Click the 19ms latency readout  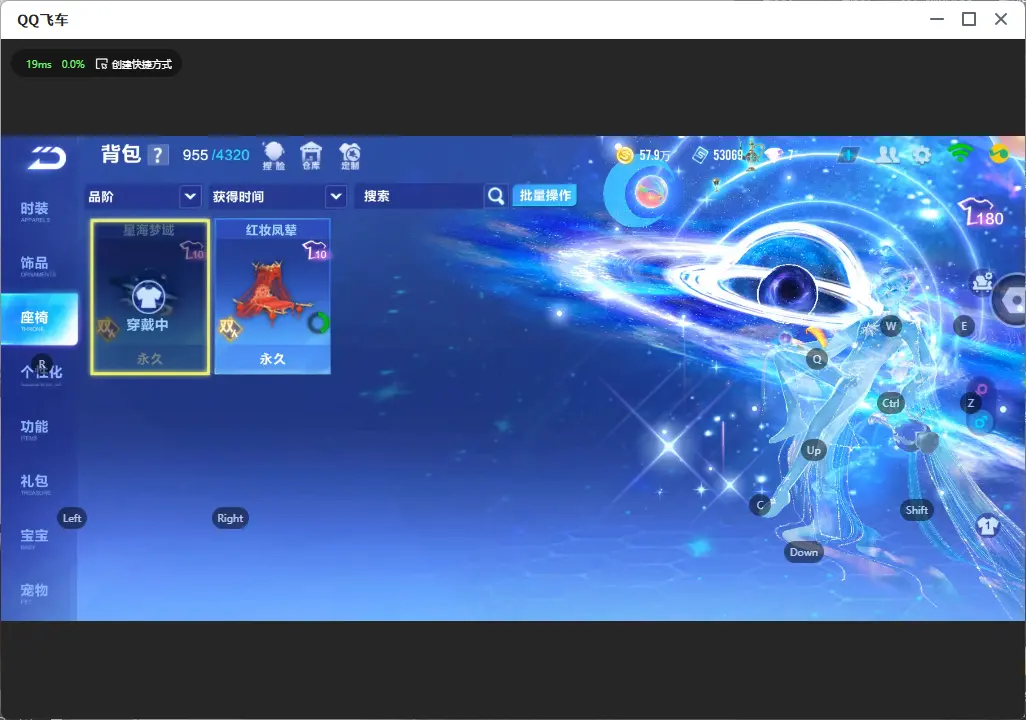tap(39, 64)
